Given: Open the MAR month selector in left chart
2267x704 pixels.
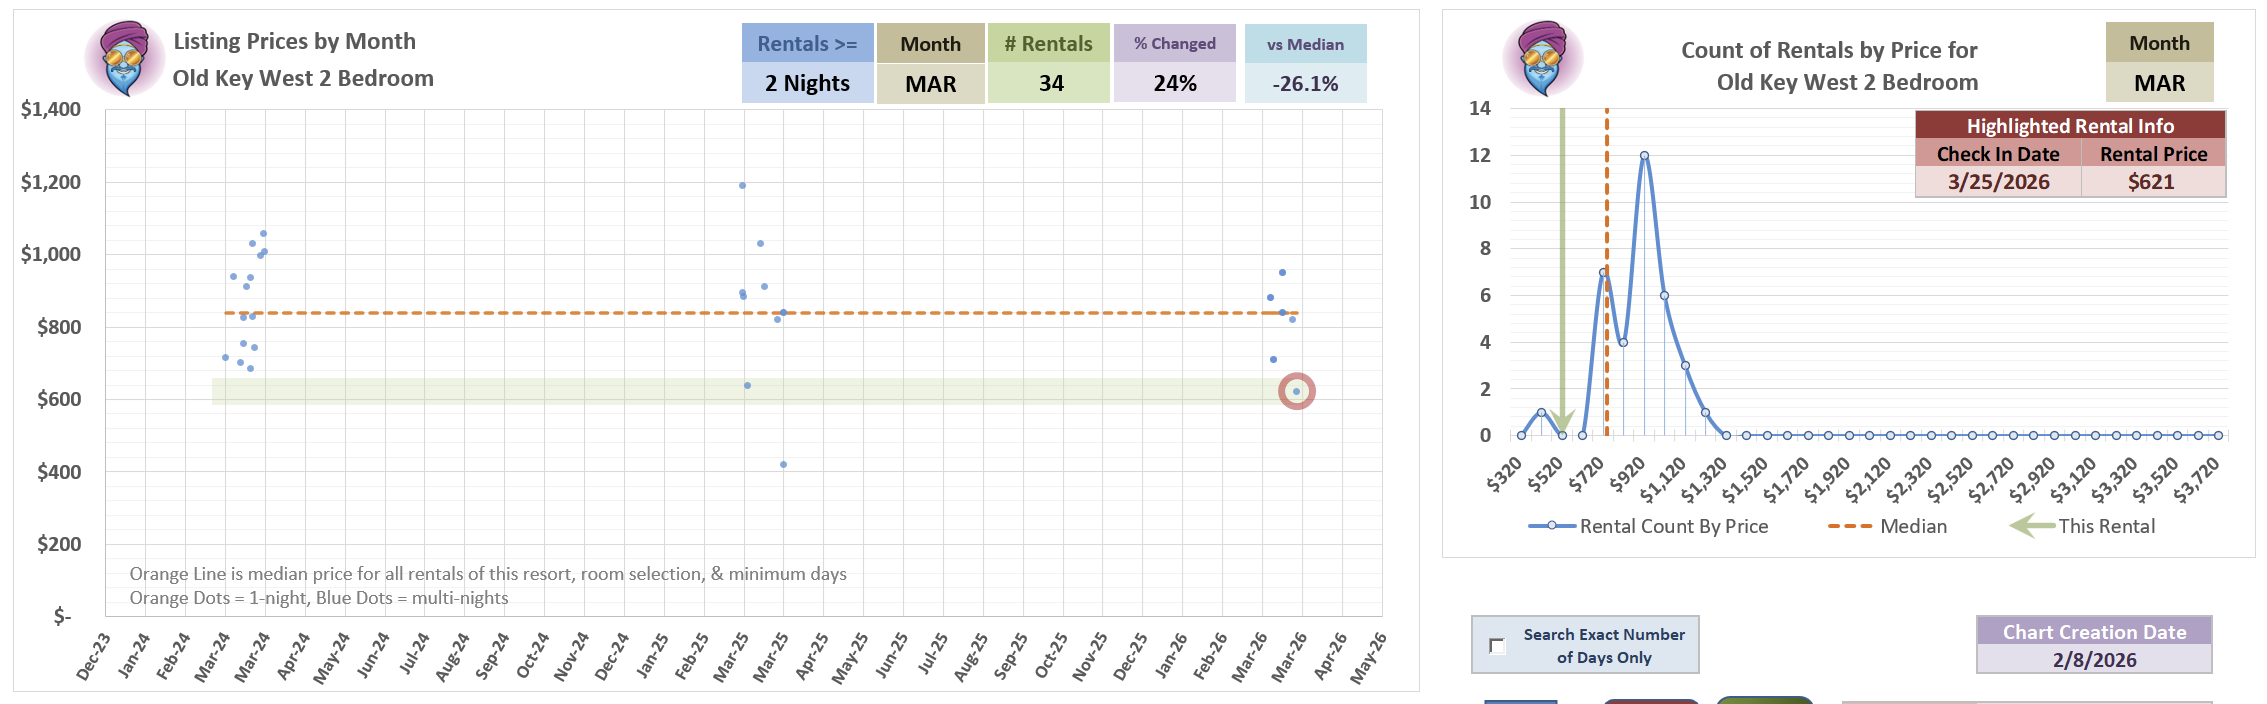Looking at the screenshot, I should pos(930,84).
